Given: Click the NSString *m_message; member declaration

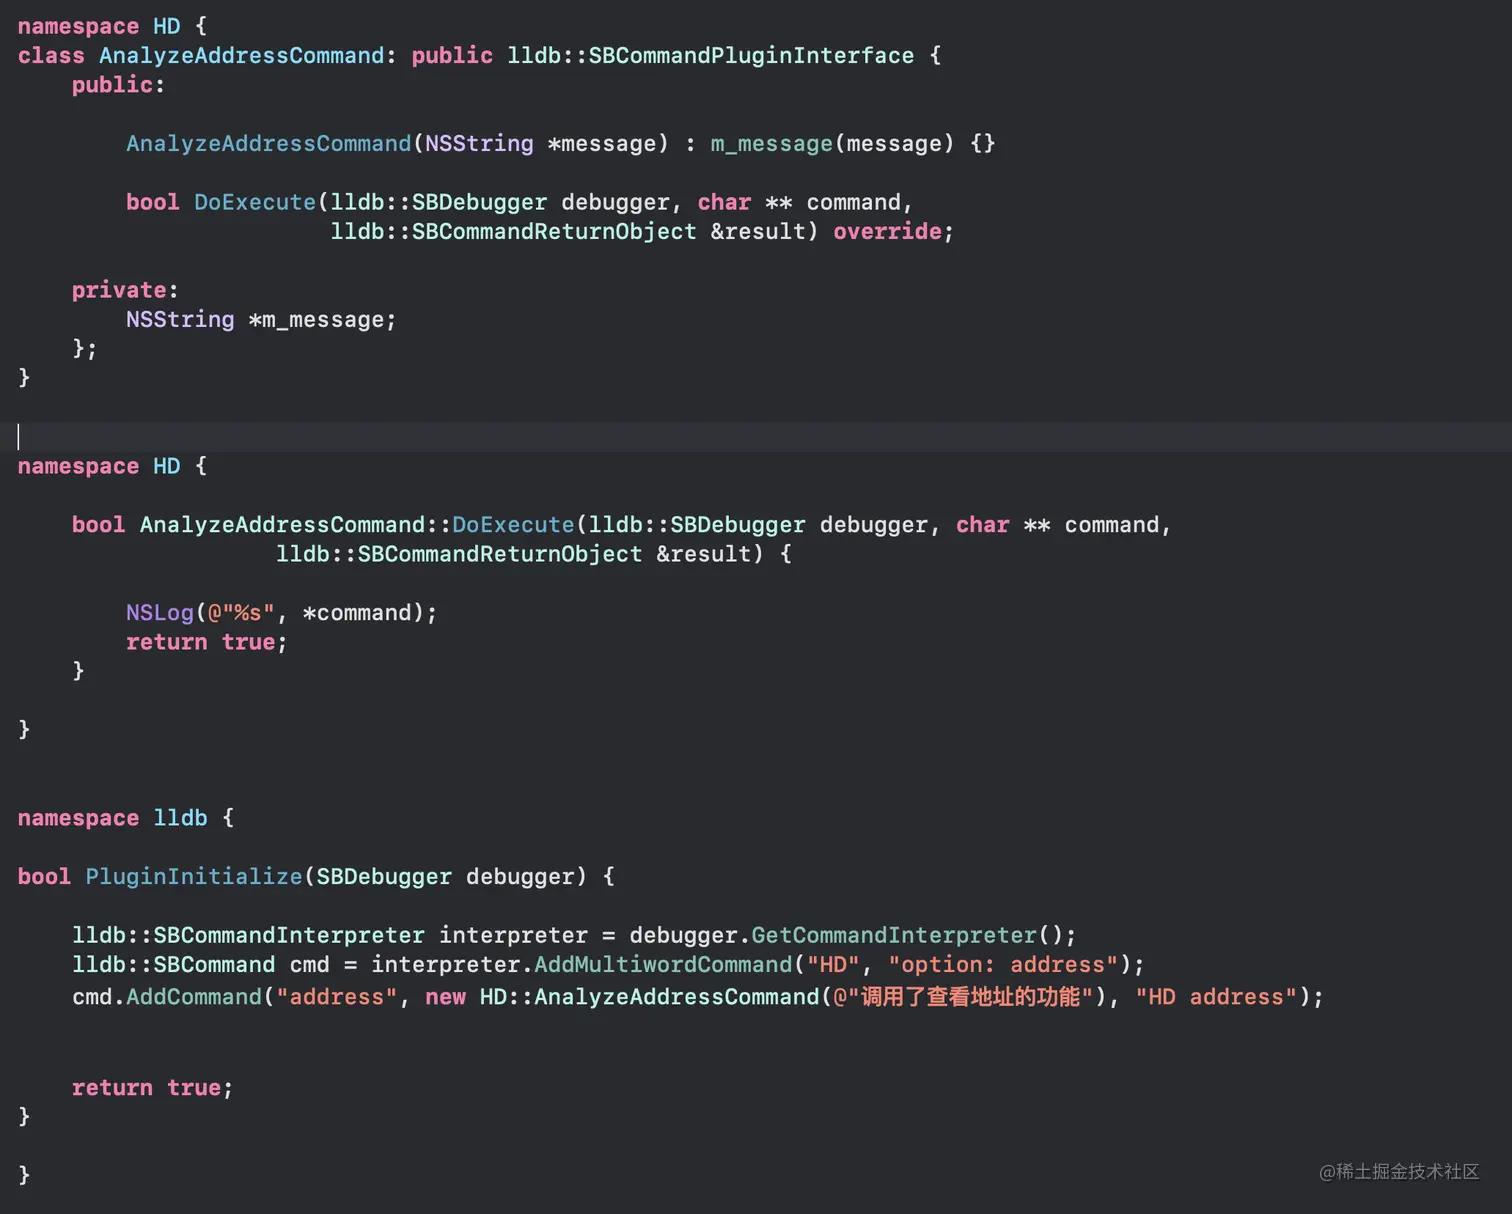Looking at the screenshot, I should (261, 320).
